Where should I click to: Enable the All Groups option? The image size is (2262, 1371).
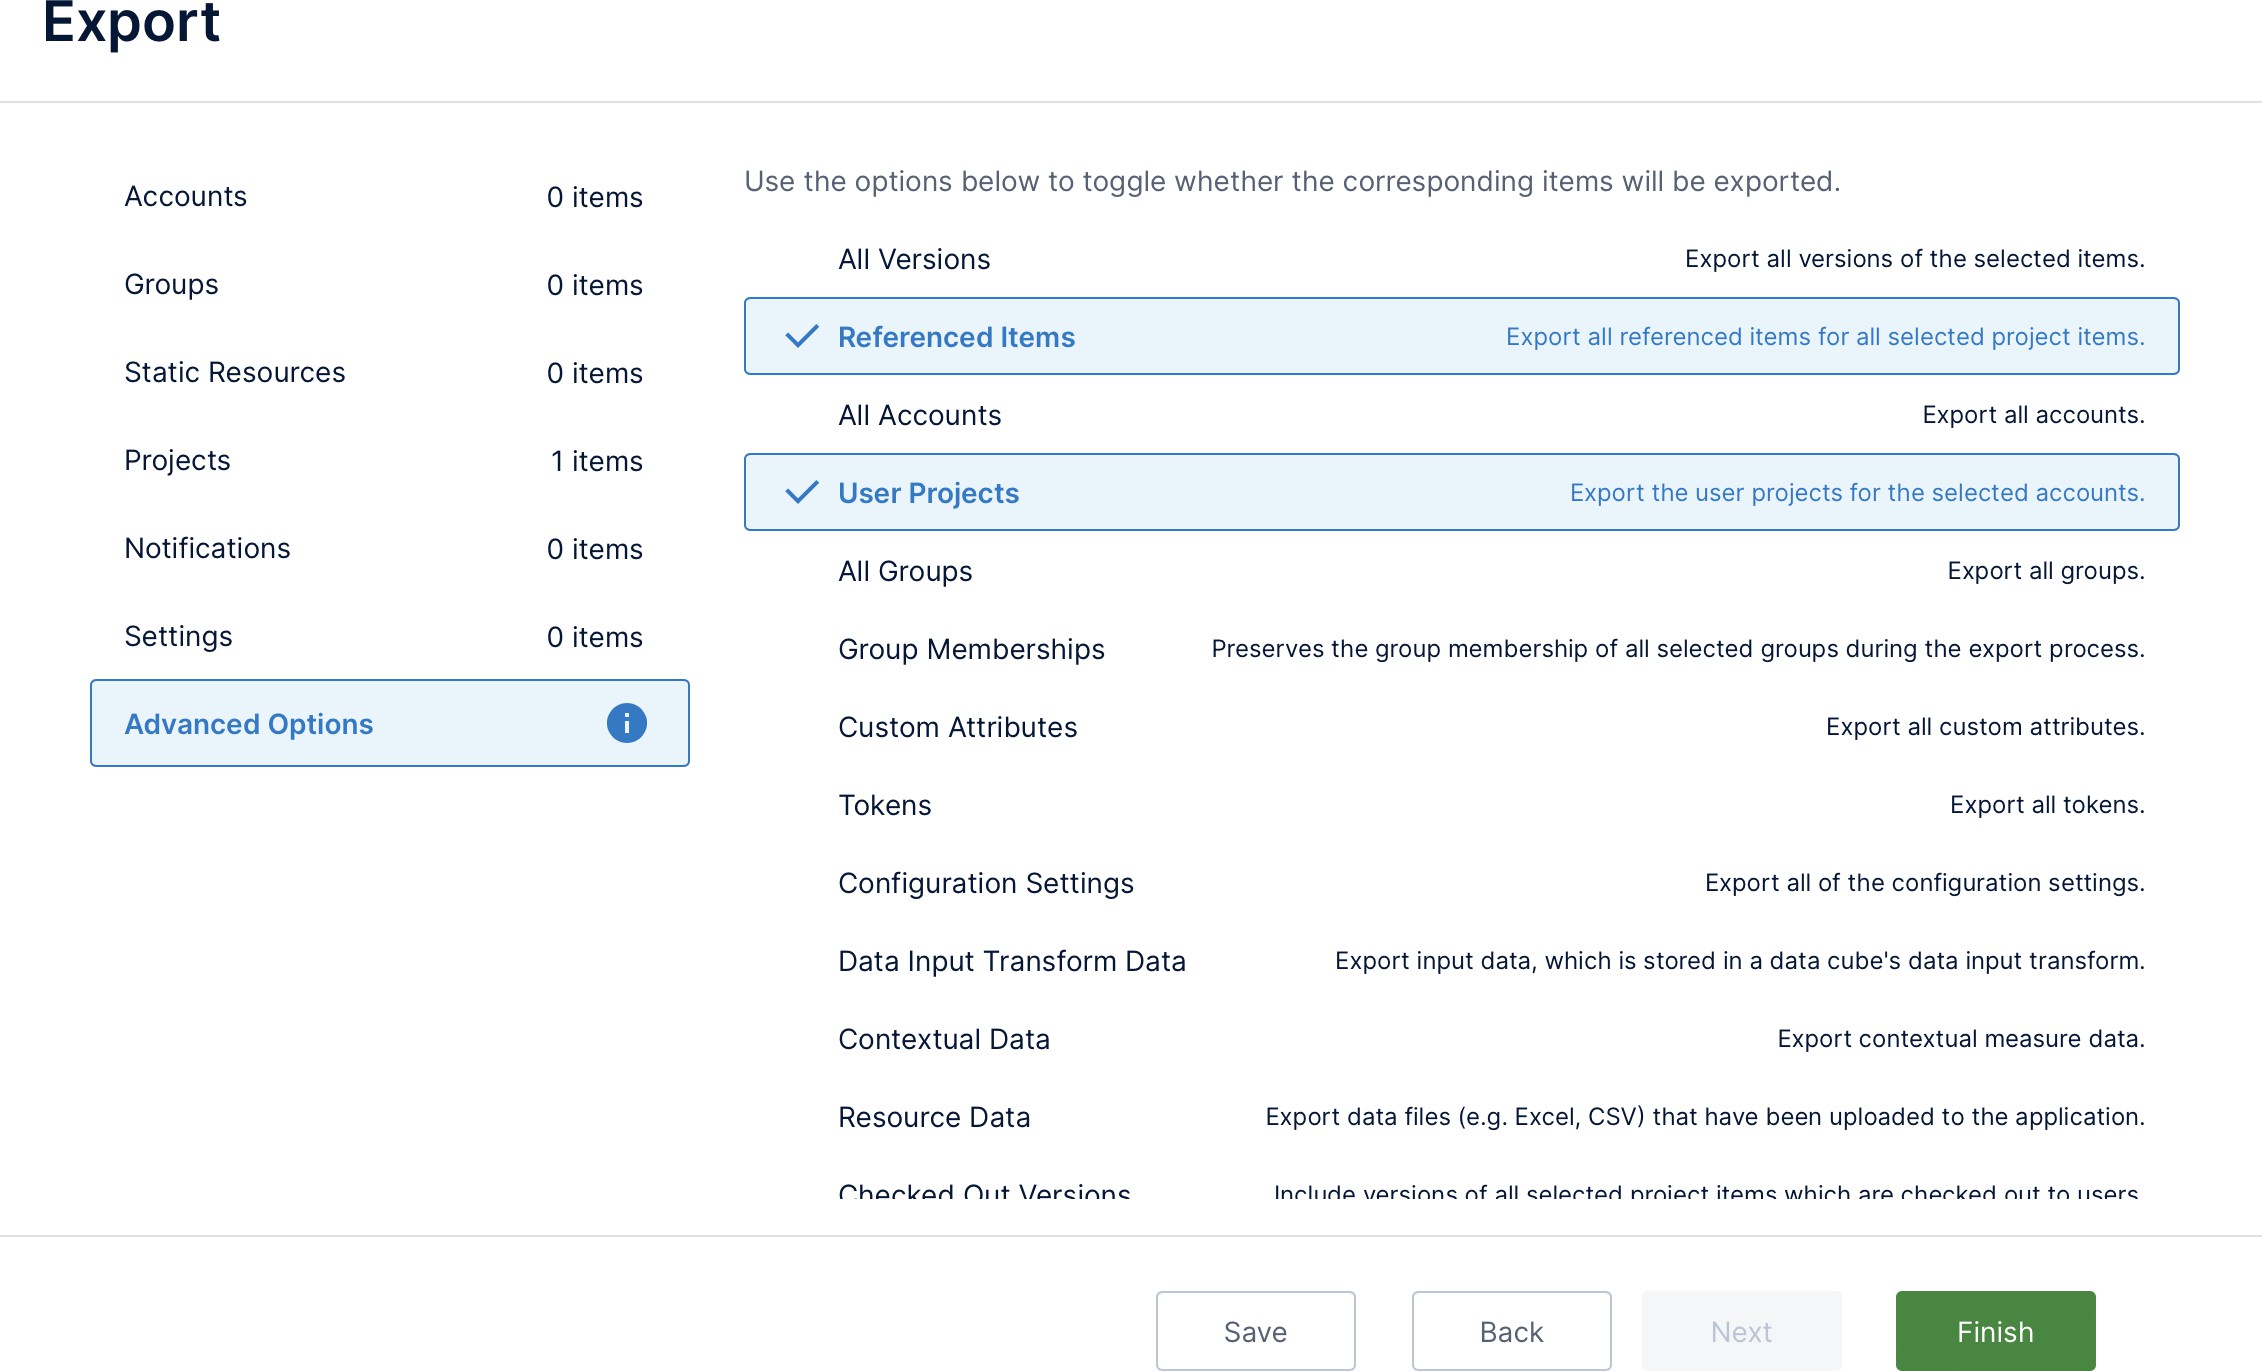(905, 571)
